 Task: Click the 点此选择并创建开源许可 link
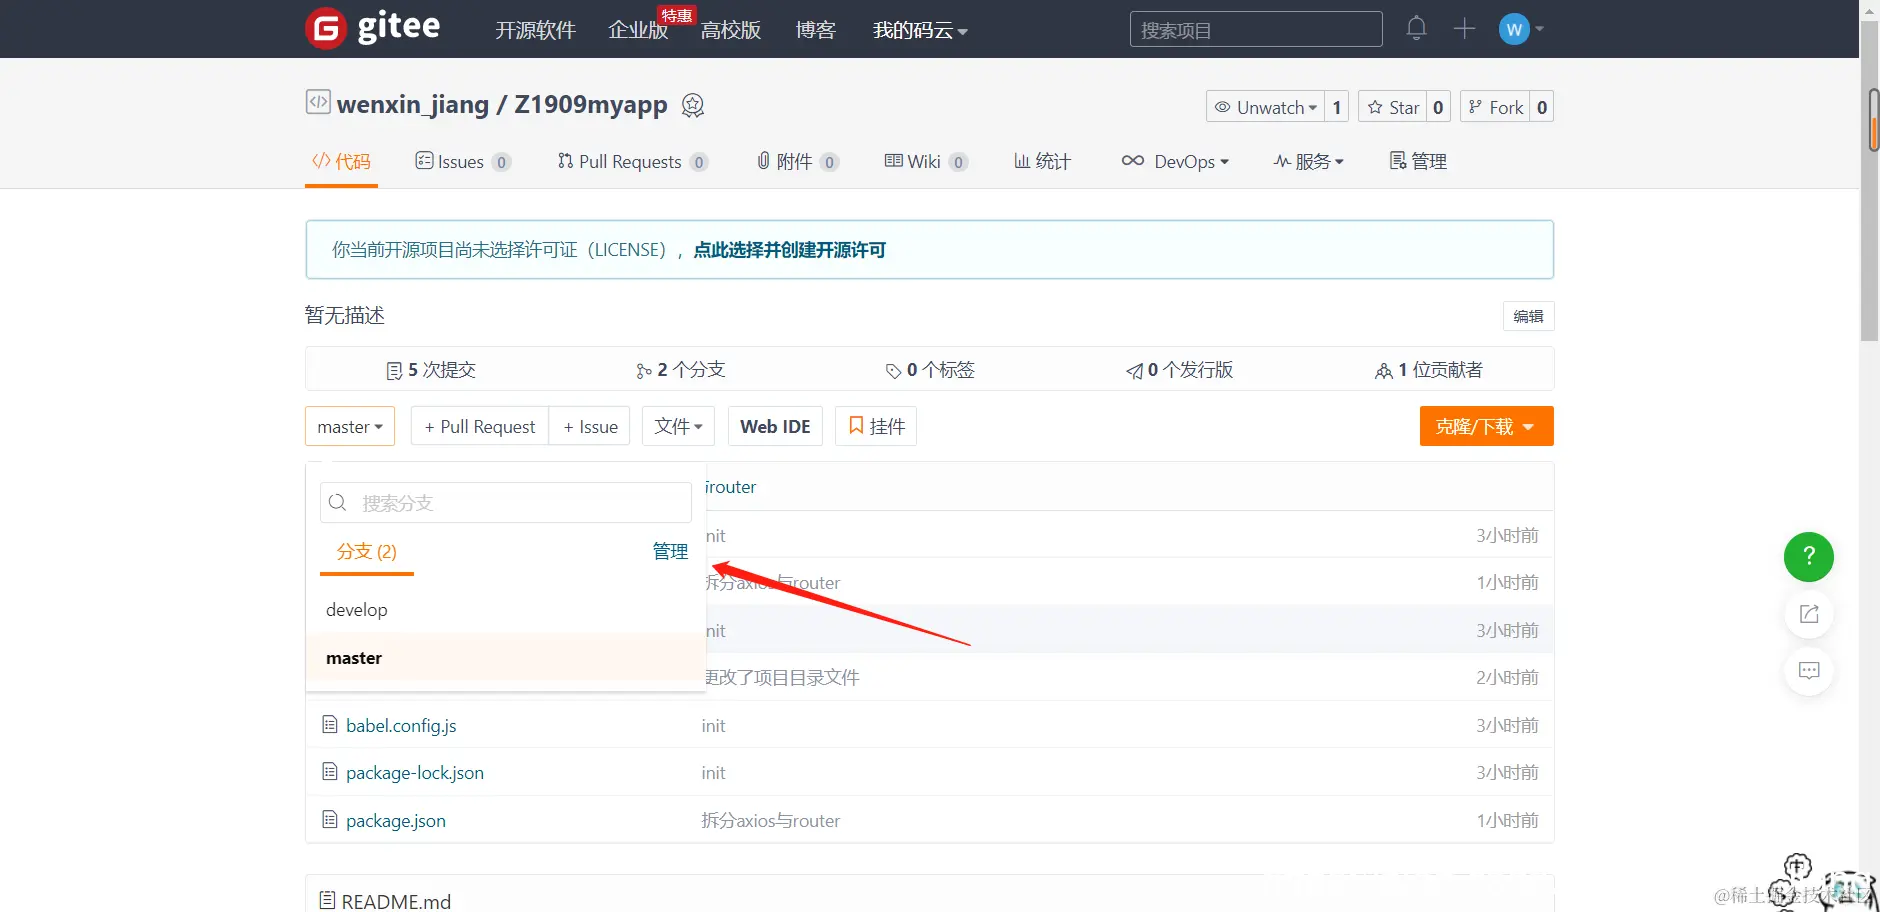click(790, 250)
